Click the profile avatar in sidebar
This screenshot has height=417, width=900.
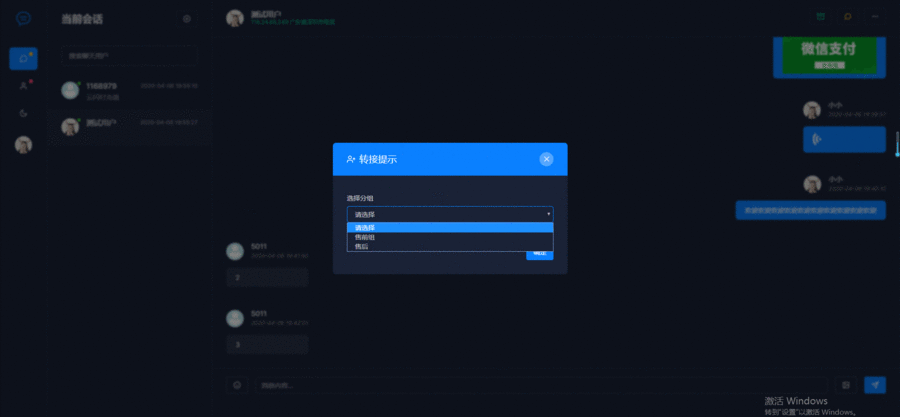(23, 145)
